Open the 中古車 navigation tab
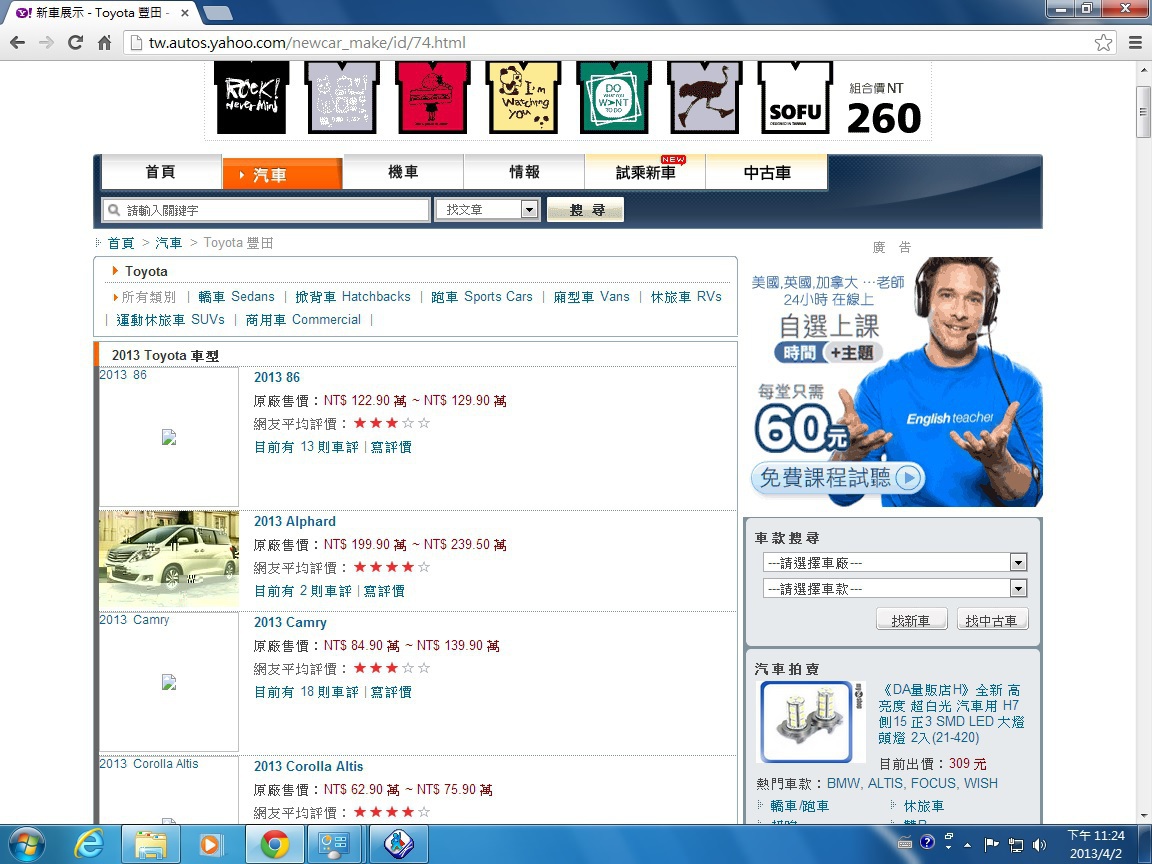 click(767, 172)
